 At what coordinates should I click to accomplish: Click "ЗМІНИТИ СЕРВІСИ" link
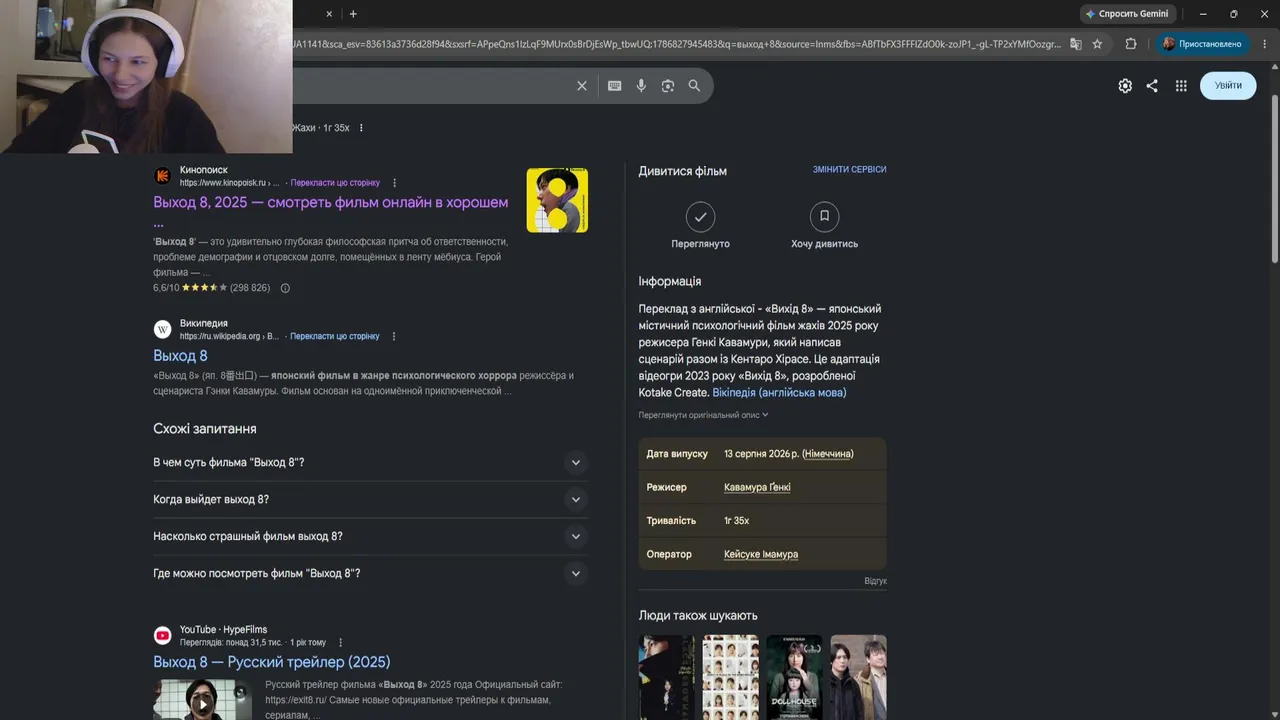click(x=850, y=170)
